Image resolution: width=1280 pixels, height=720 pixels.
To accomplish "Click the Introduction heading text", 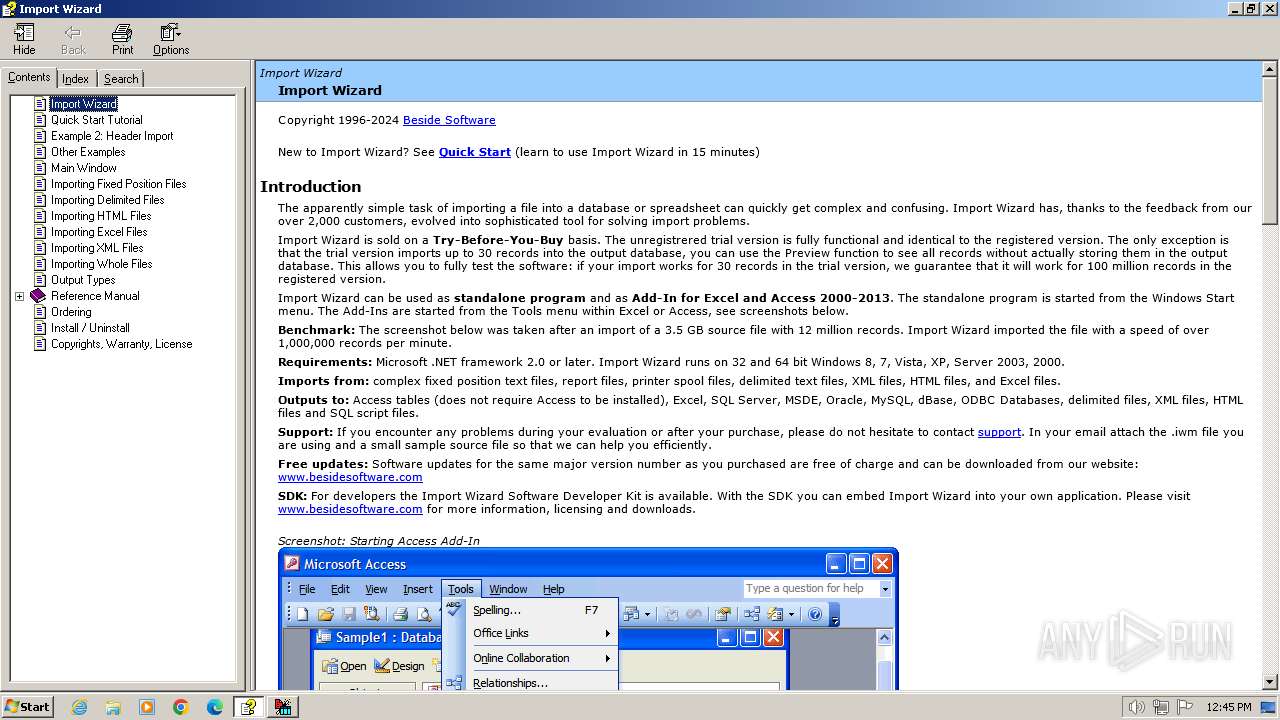I will point(311,186).
